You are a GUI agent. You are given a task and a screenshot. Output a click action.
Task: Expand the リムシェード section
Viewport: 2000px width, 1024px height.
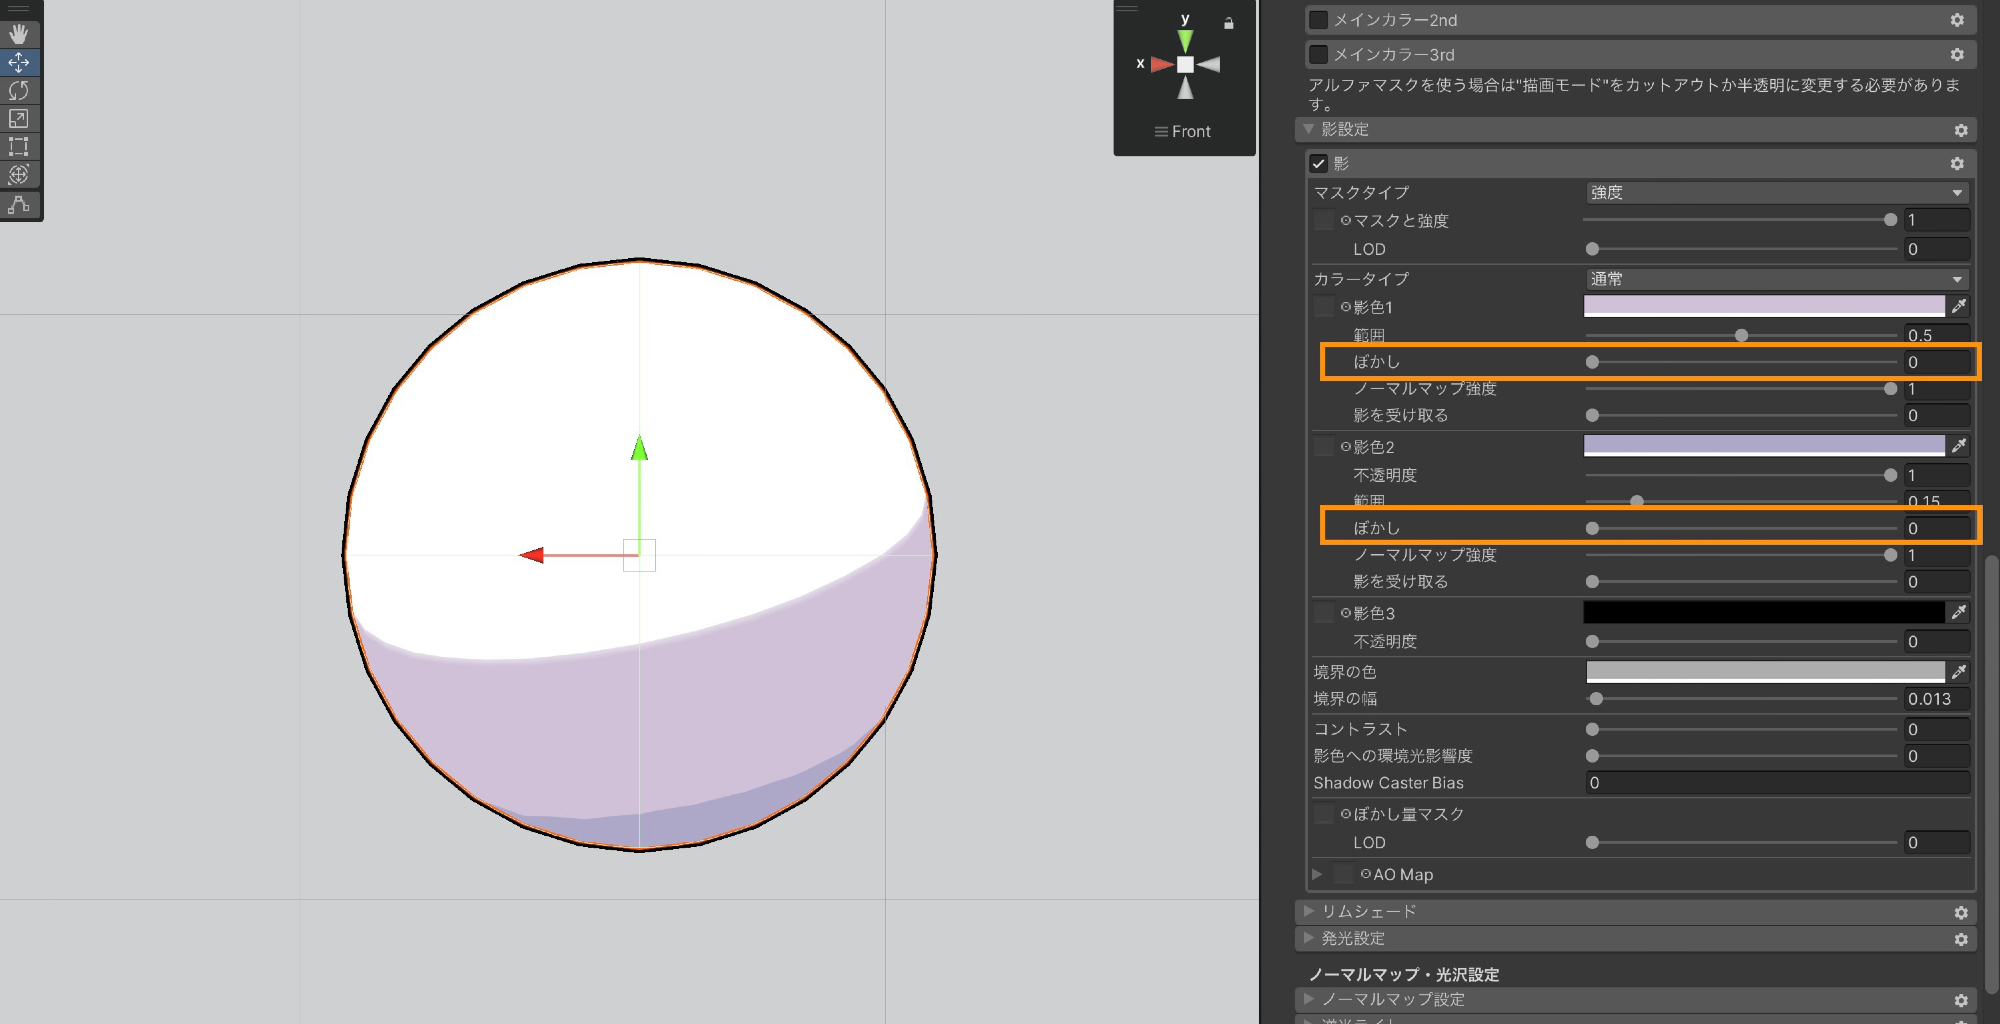tap(1309, 911)
